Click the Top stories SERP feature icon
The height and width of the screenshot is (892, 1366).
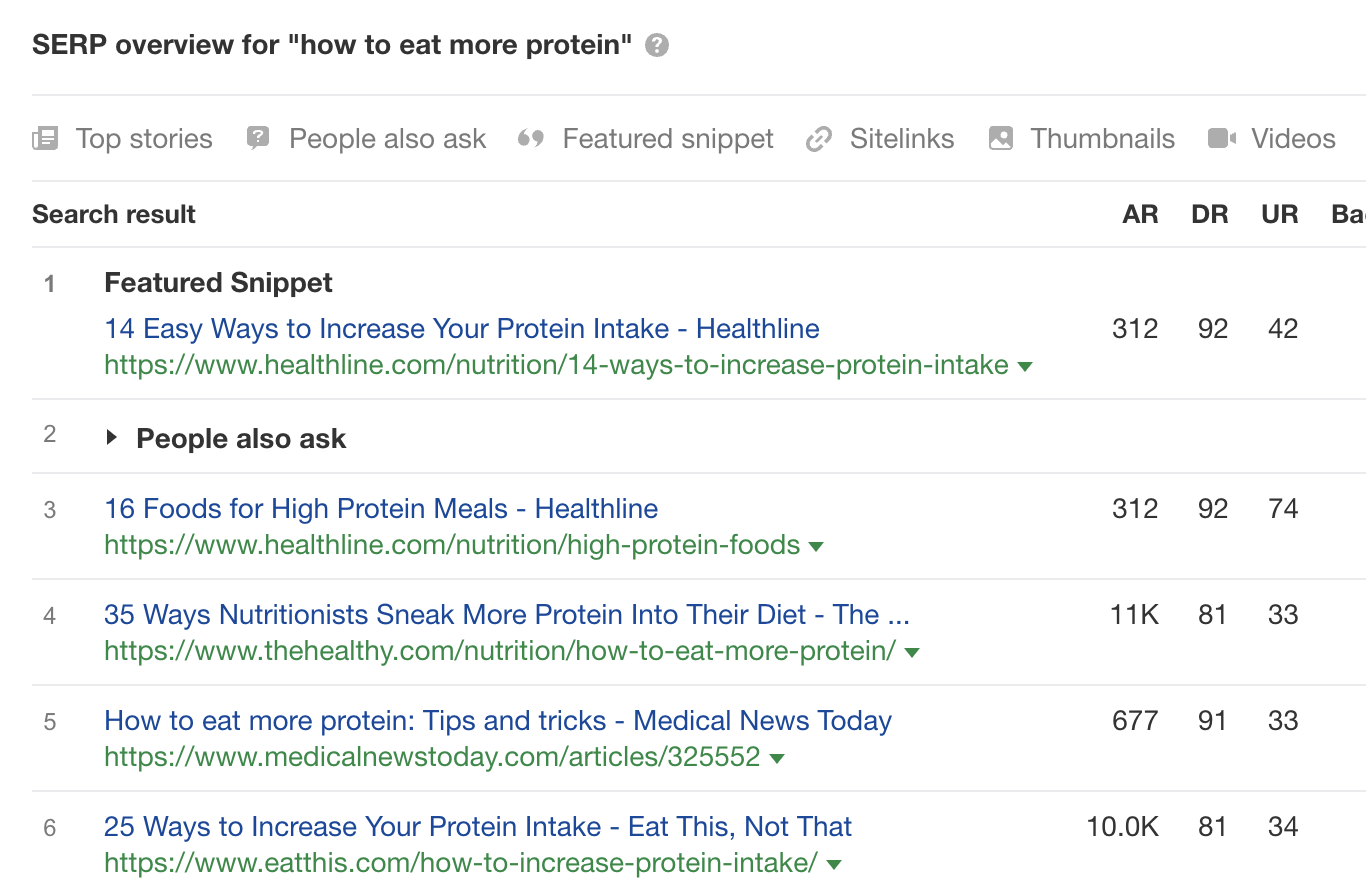click(x=45, y=138)
